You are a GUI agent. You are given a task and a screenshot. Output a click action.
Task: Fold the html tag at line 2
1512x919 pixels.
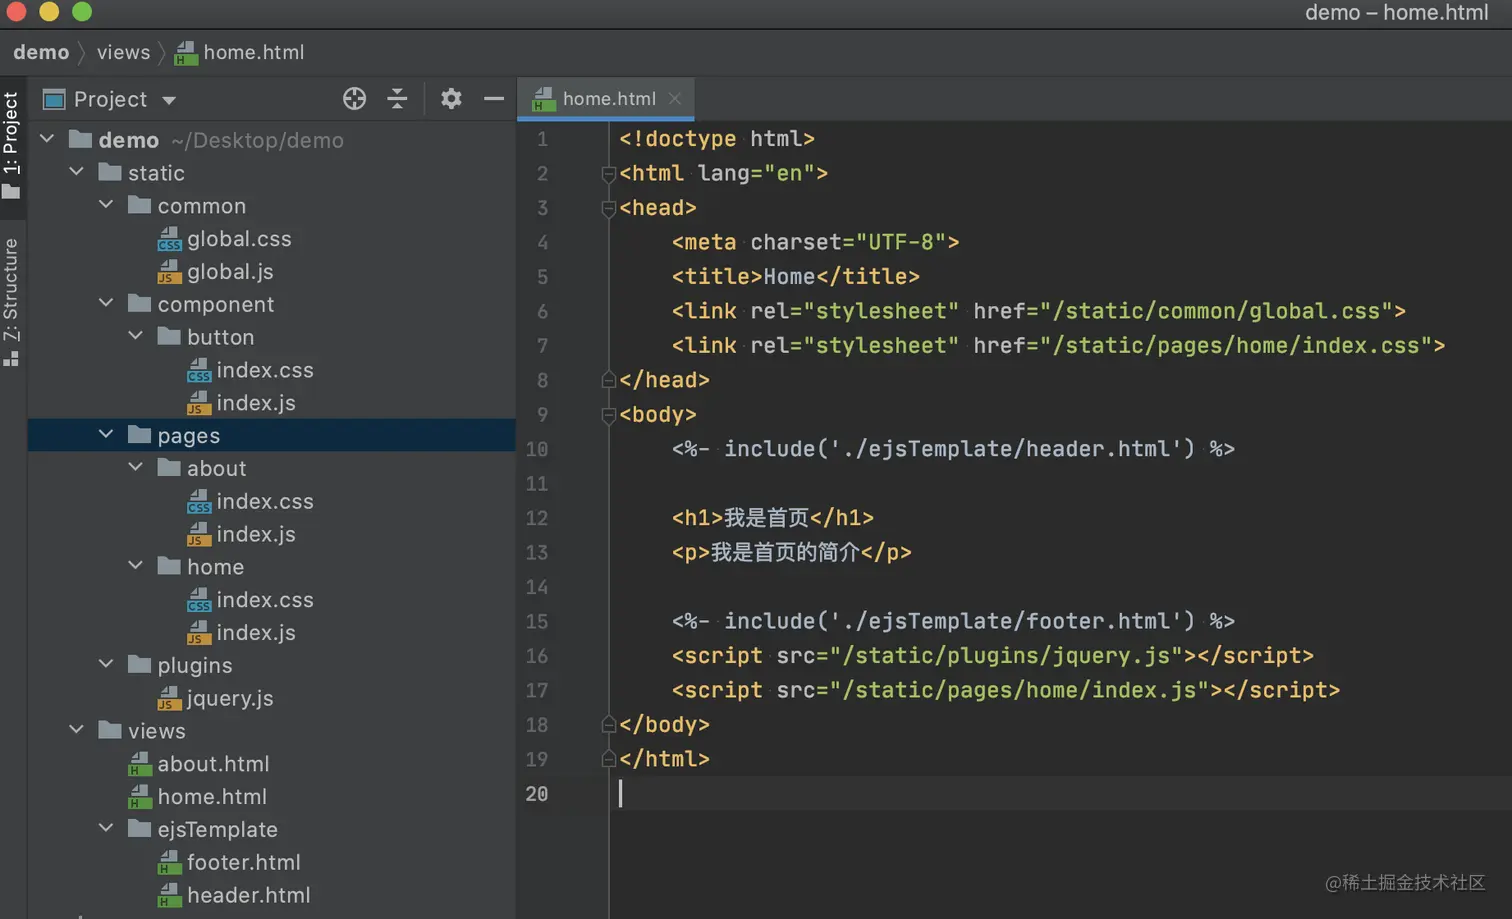click(x=608, y=173)
